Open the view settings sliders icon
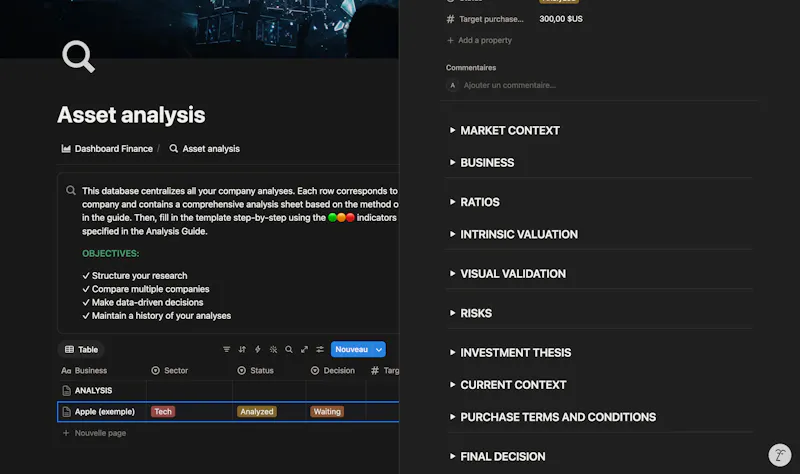Viewport: 800px width, 474px height. pos(320,350)
